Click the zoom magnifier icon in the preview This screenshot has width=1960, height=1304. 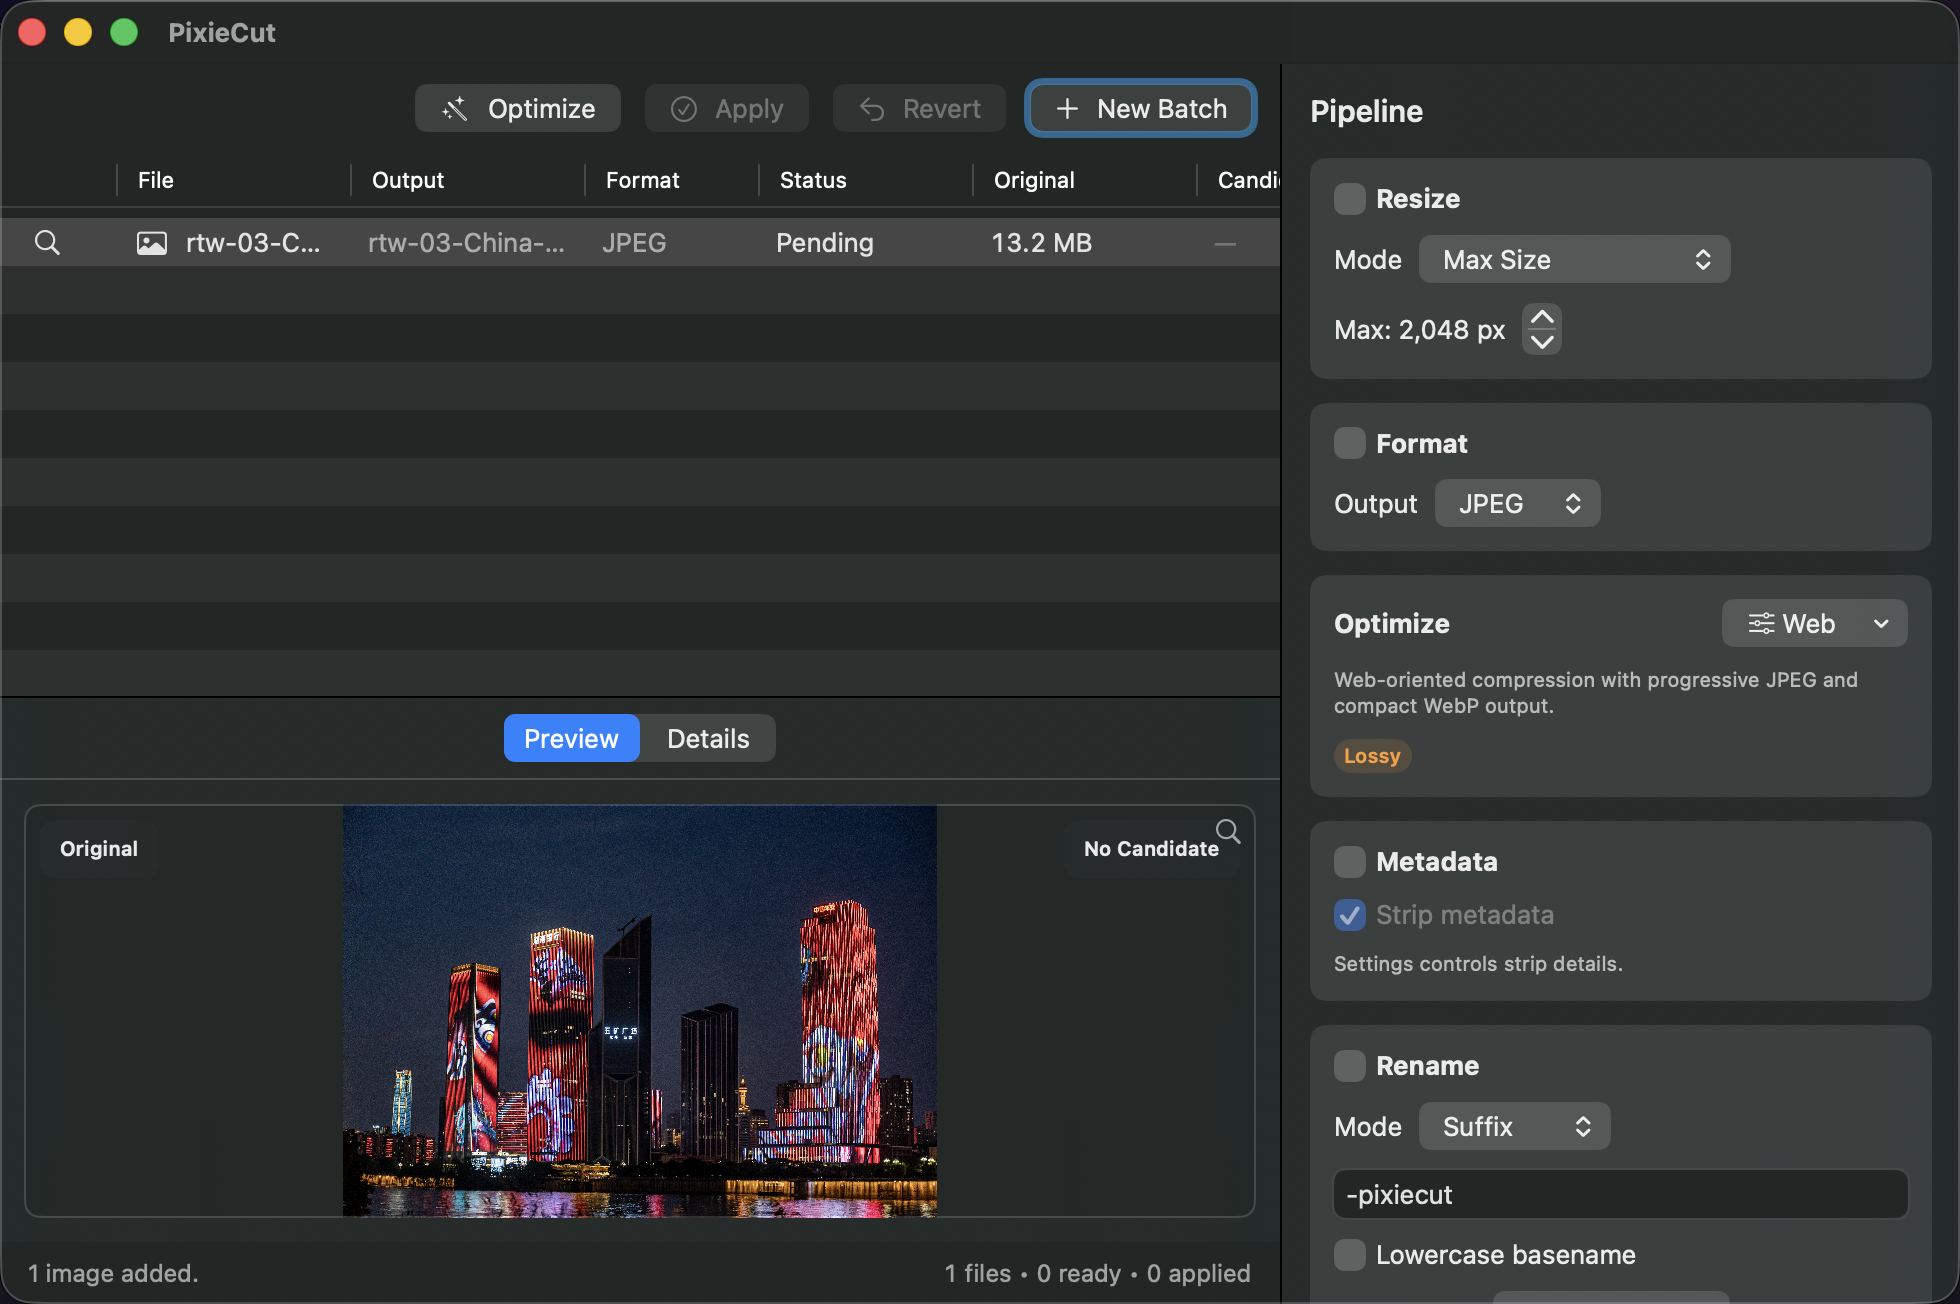pyautogui.click(x=1228, y=831)
